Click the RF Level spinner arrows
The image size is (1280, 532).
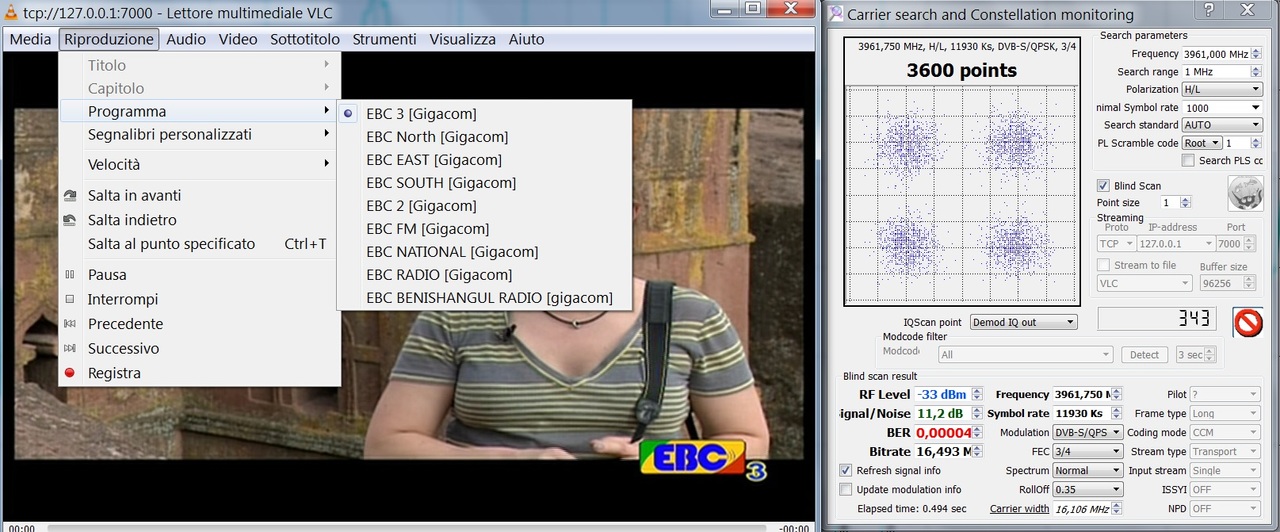[x=977, y=394]
